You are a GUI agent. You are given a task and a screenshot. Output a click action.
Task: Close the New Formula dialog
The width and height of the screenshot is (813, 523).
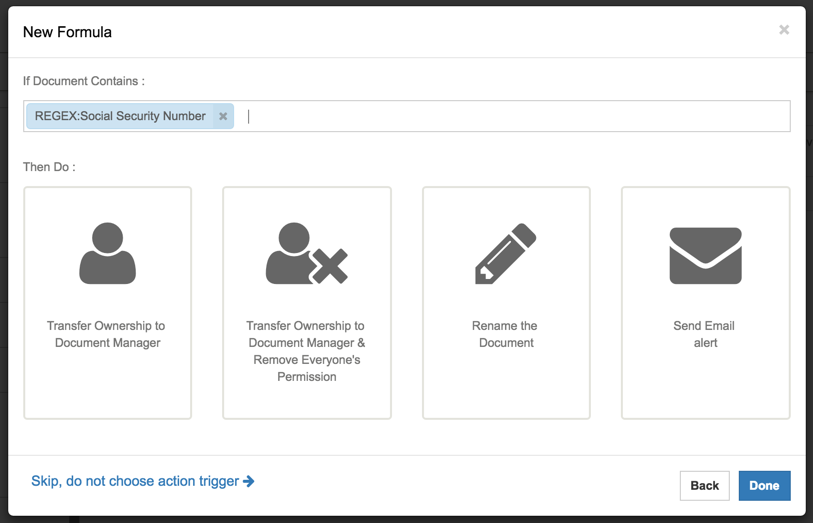[784, 30]
